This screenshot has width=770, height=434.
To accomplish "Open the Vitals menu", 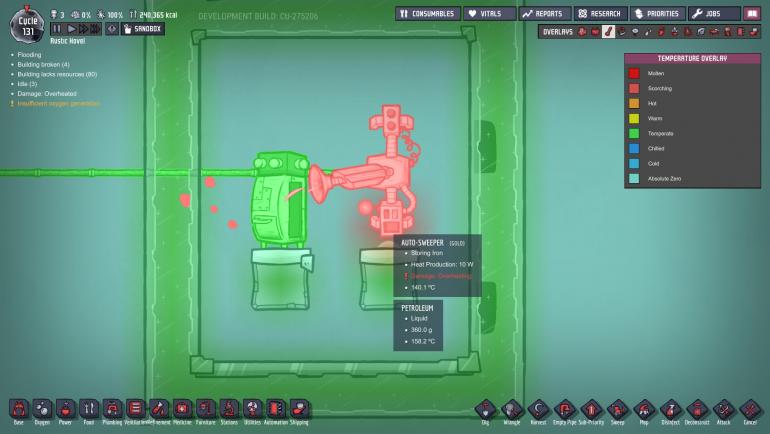I will (490, 14).
